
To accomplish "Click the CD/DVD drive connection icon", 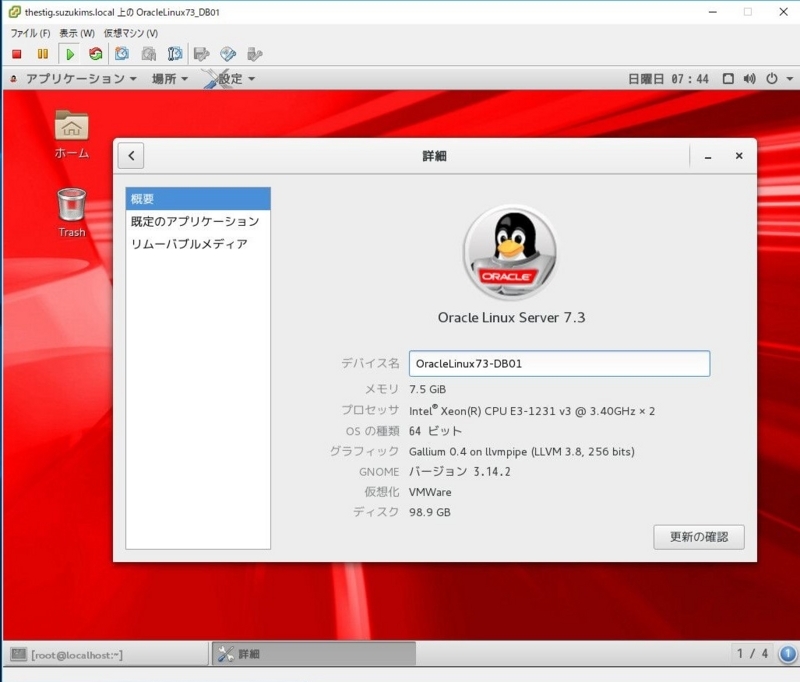I will coord(228,54).
